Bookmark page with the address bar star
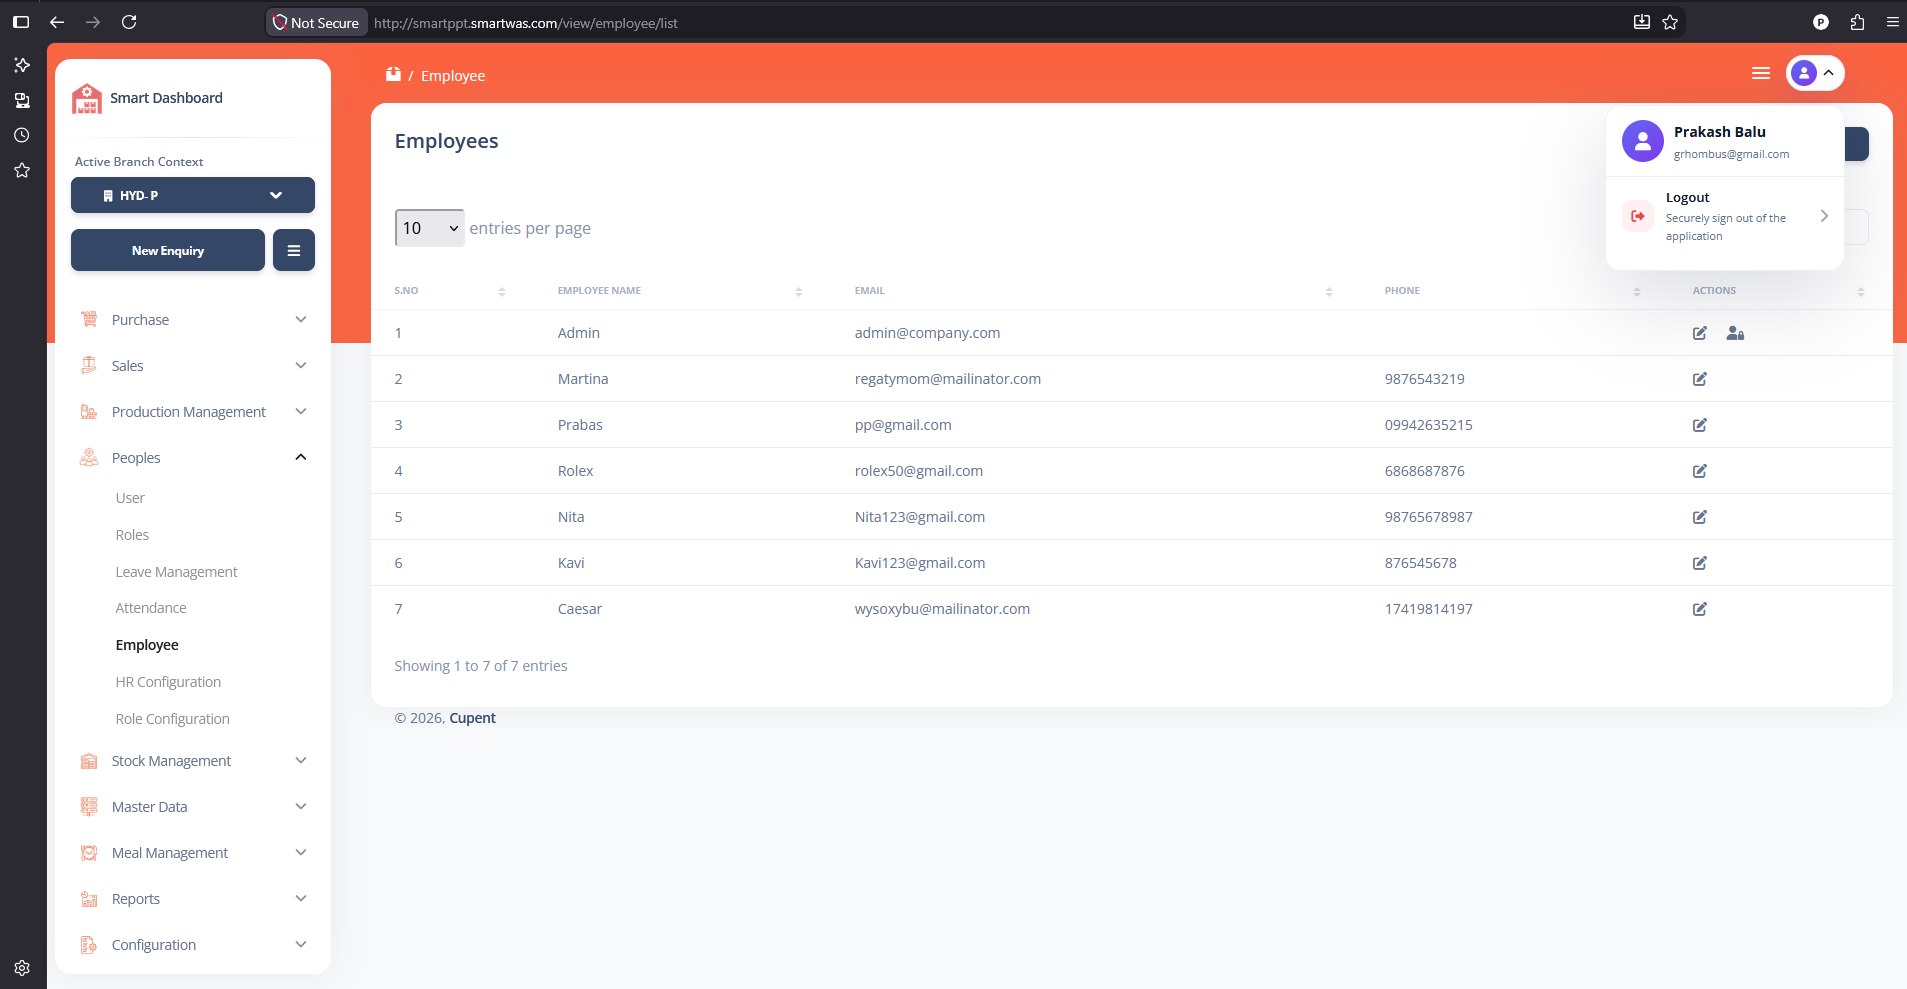 tap(1670, 22)
